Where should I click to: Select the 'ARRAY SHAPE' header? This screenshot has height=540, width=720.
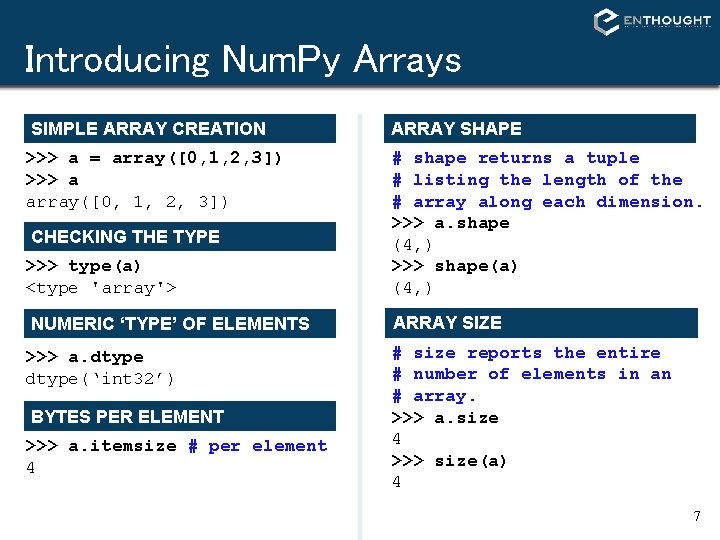tap(540, 129)
